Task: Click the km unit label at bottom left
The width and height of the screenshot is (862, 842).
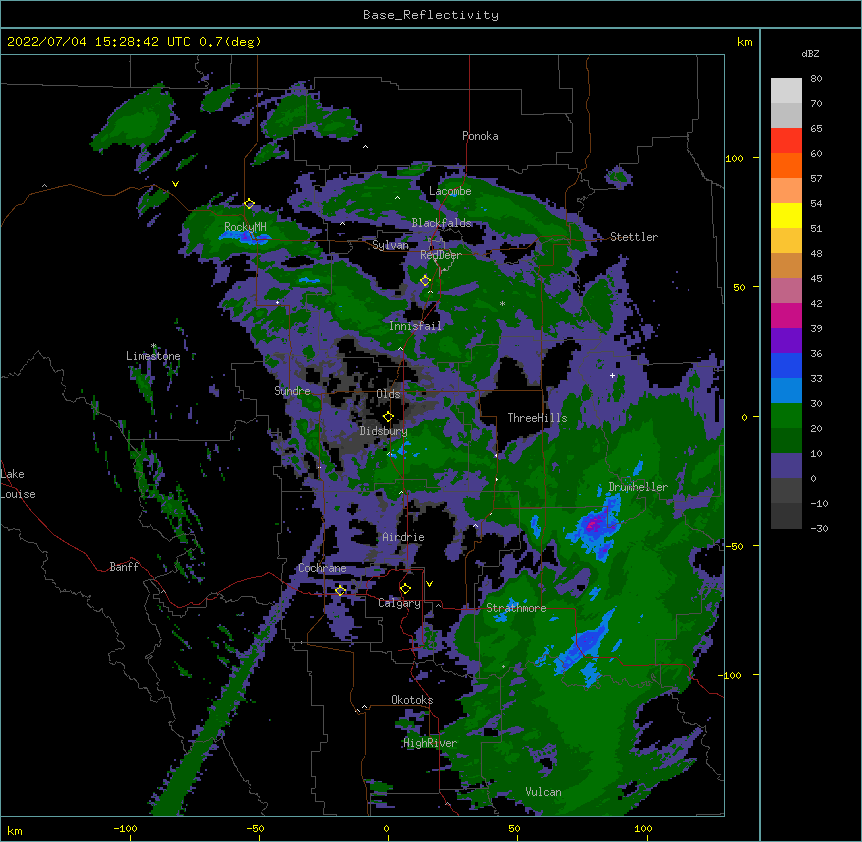Action: 15,831
